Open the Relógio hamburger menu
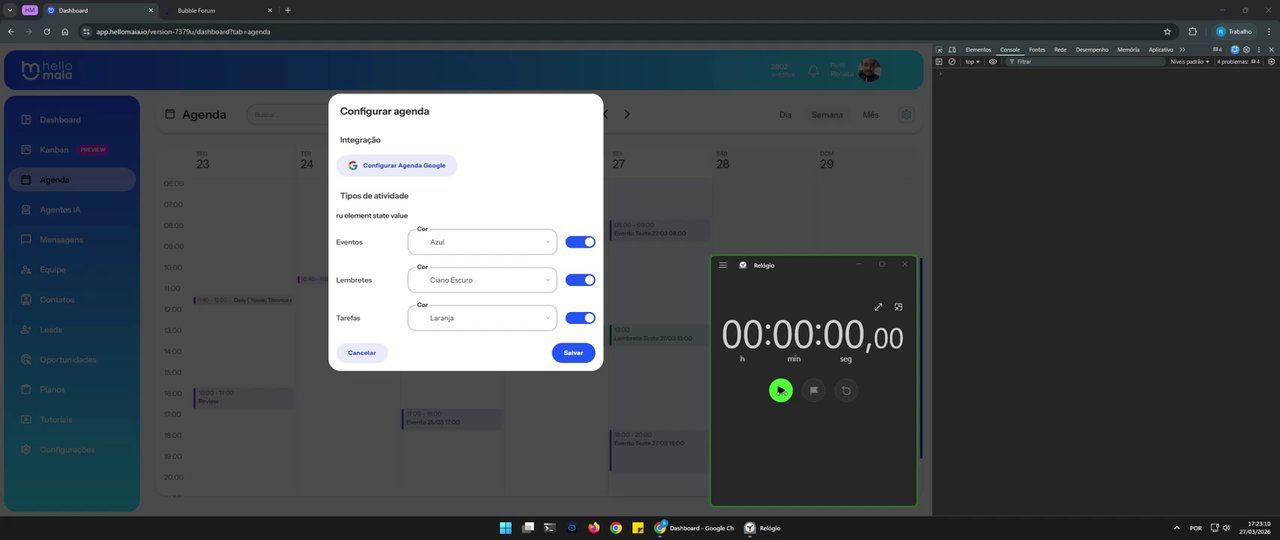This screenshot has width=1280, height=540. point(723,265)
